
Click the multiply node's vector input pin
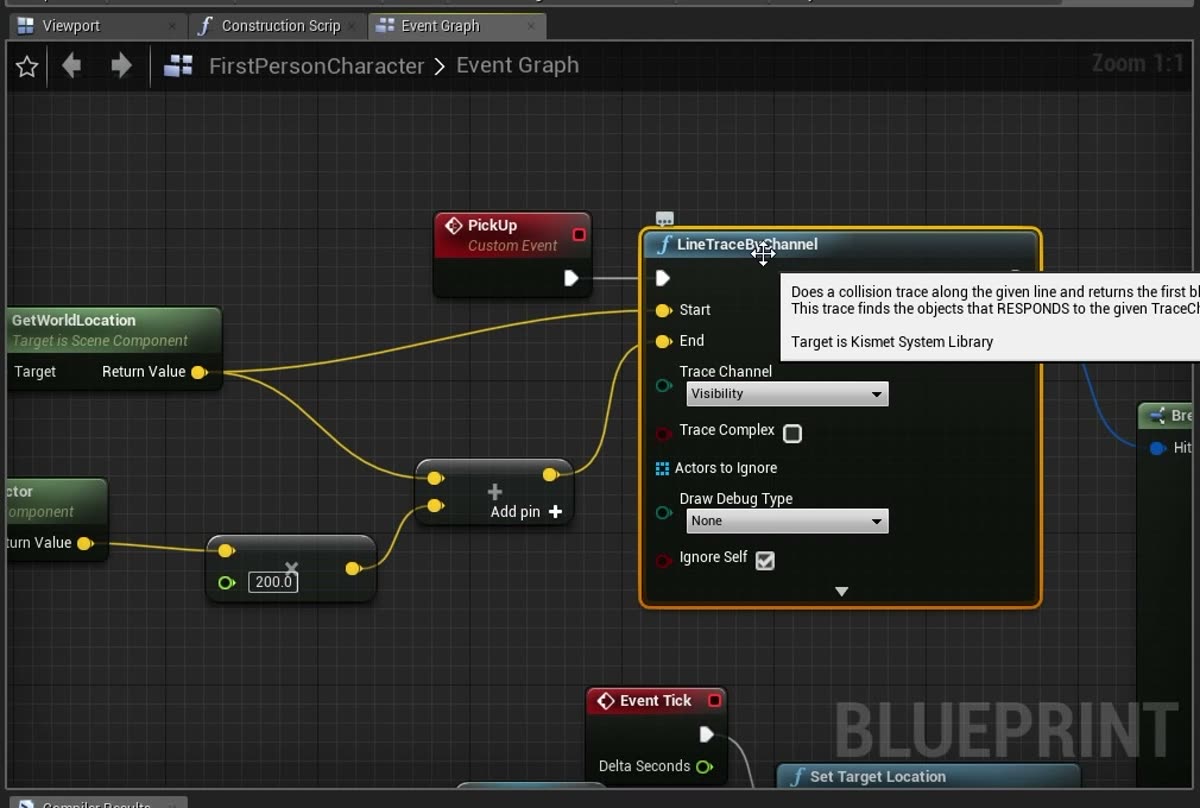[226, 550]
